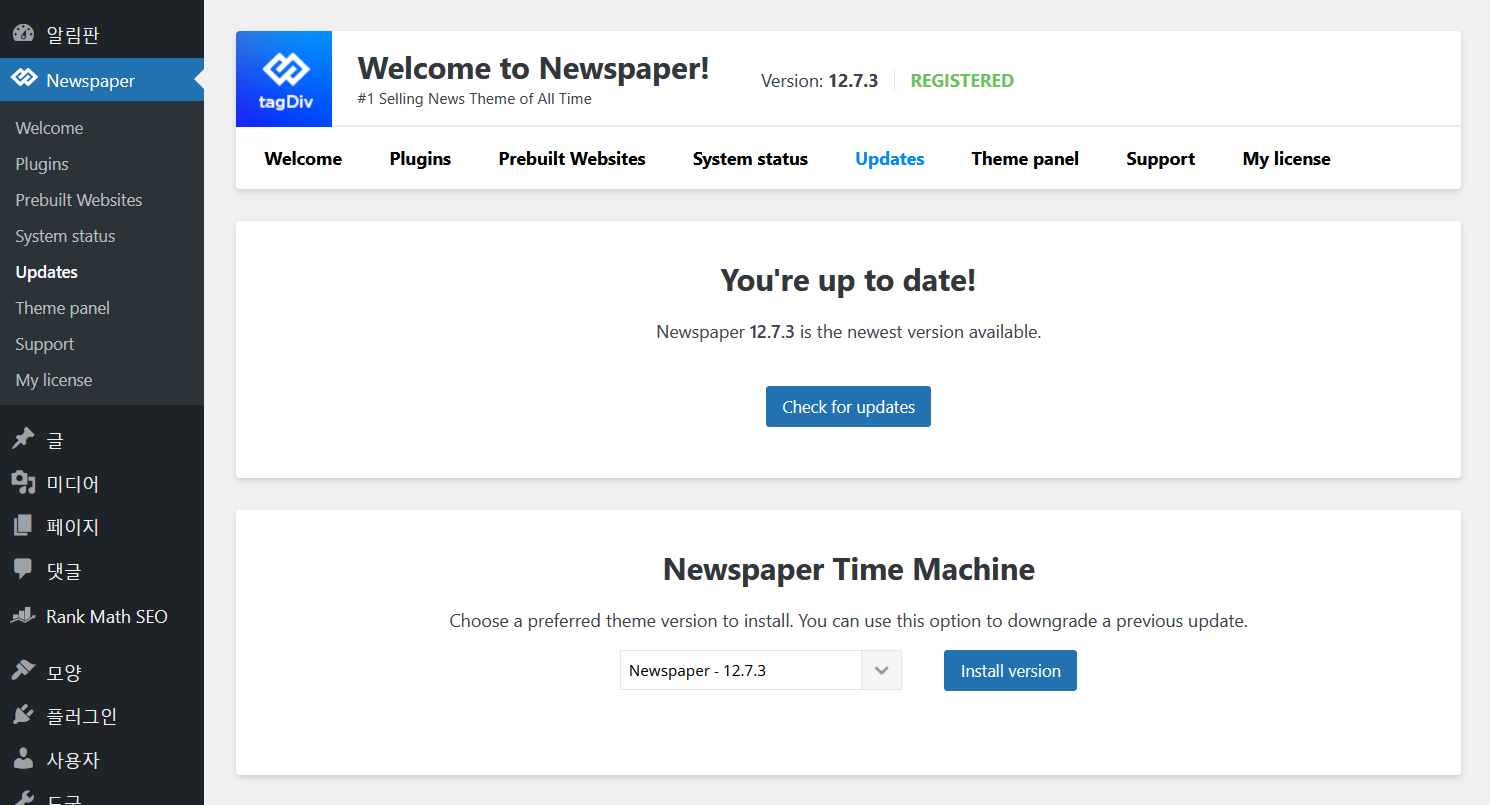Open the 글 posts menu
The image size is (1490, 805).
[x=102, y=439]
